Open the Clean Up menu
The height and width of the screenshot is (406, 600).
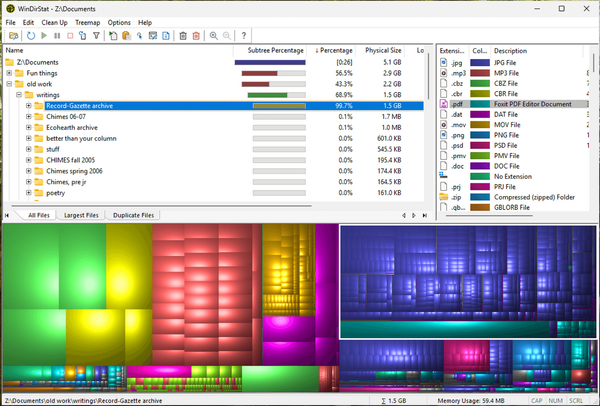(x=54, y=23)
